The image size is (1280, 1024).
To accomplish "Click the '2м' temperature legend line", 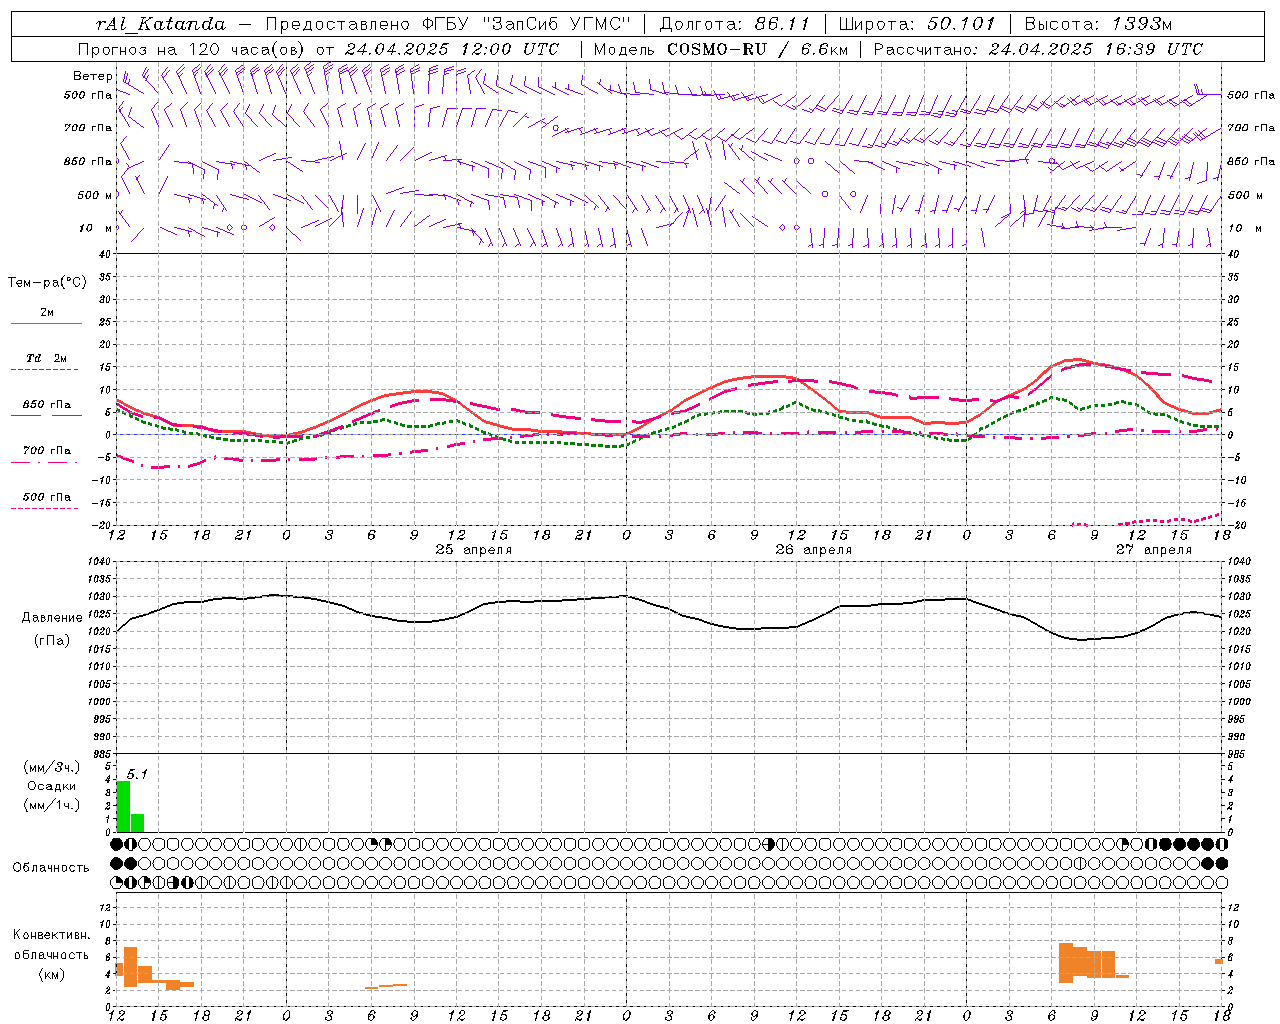I will point(46,317).
